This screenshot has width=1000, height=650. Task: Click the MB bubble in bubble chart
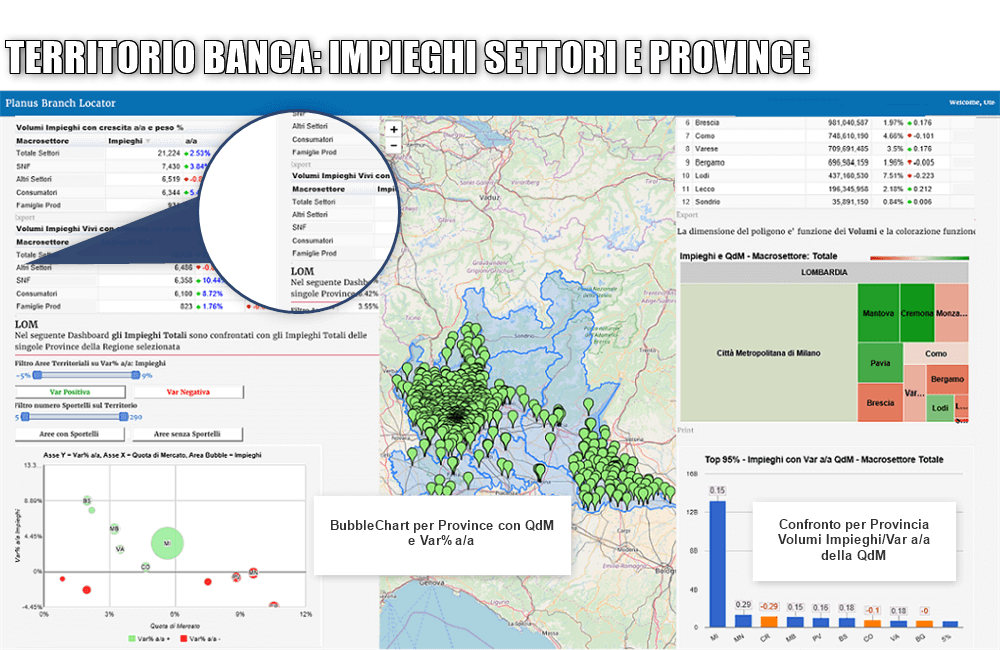[114, 529]
